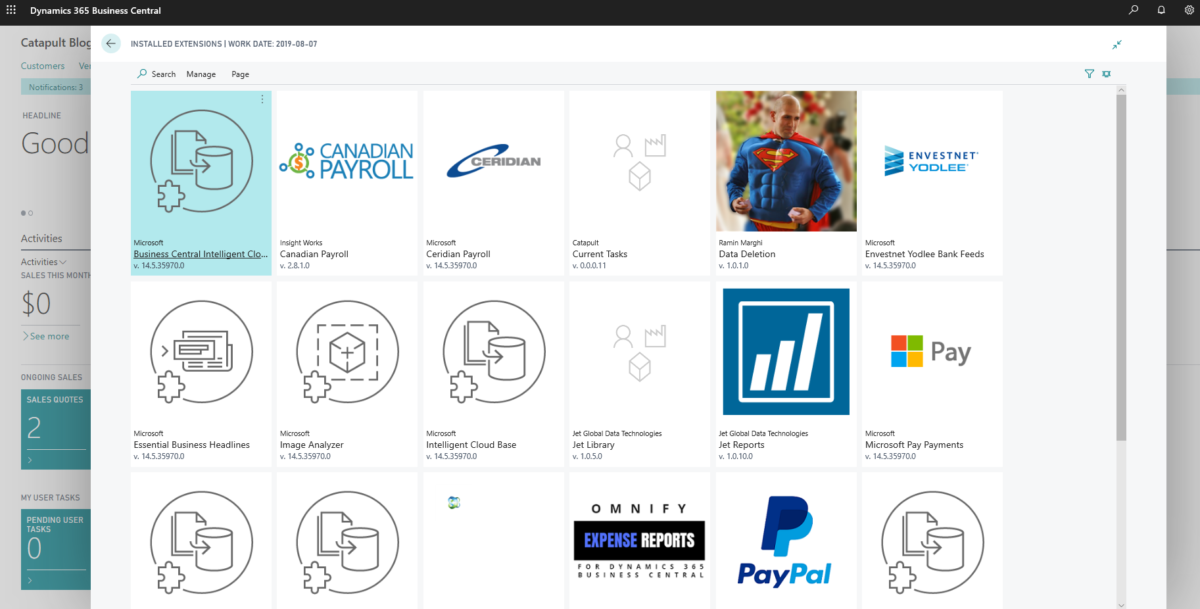
Task: Click the 'Essential Business Headlines' name
Action: click(192, 445)
